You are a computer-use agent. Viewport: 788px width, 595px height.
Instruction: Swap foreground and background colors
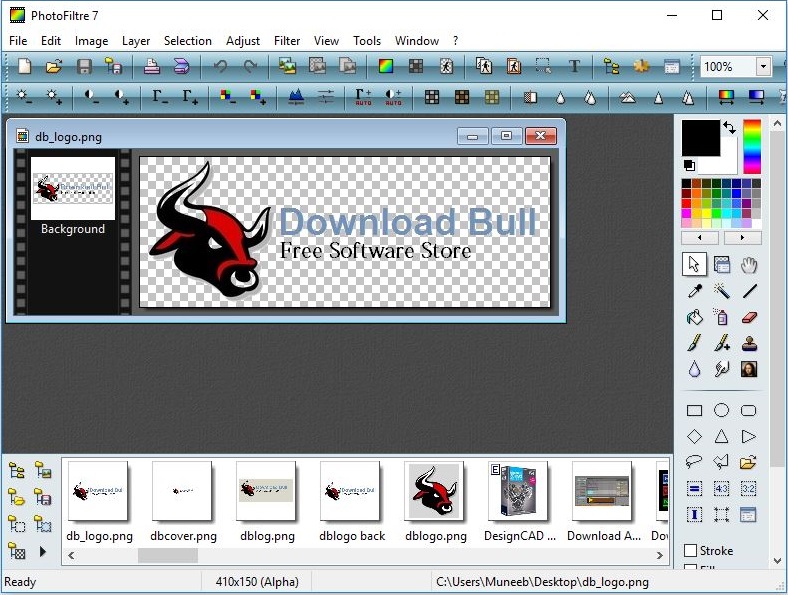click(729, 128)
